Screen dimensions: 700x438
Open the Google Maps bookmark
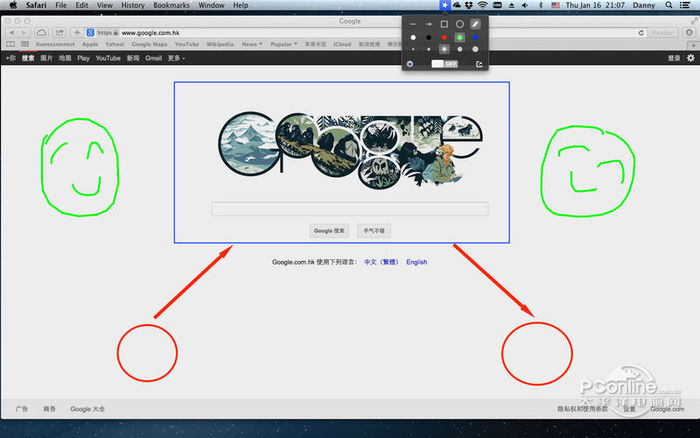pyautogui.click(x=149, y=44)
